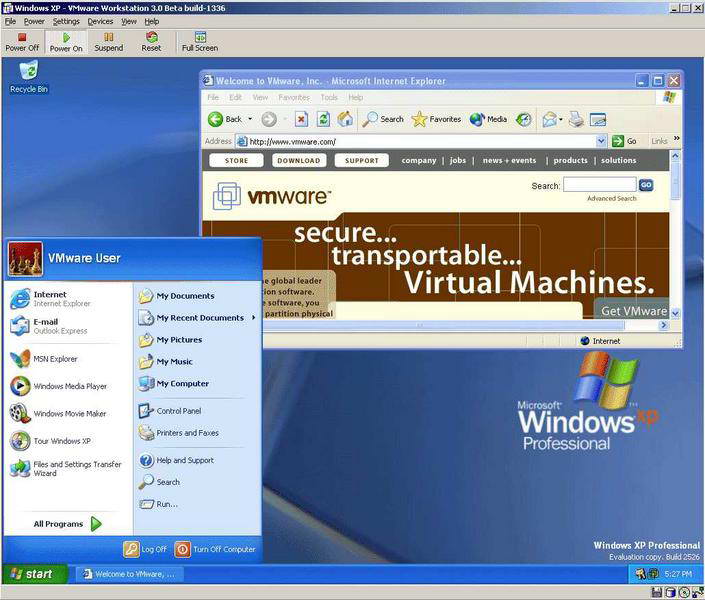Open the VMware Power menu
The width and height of the screenshot is (705, 600).
pyautogui.click(x=34, y=21)
